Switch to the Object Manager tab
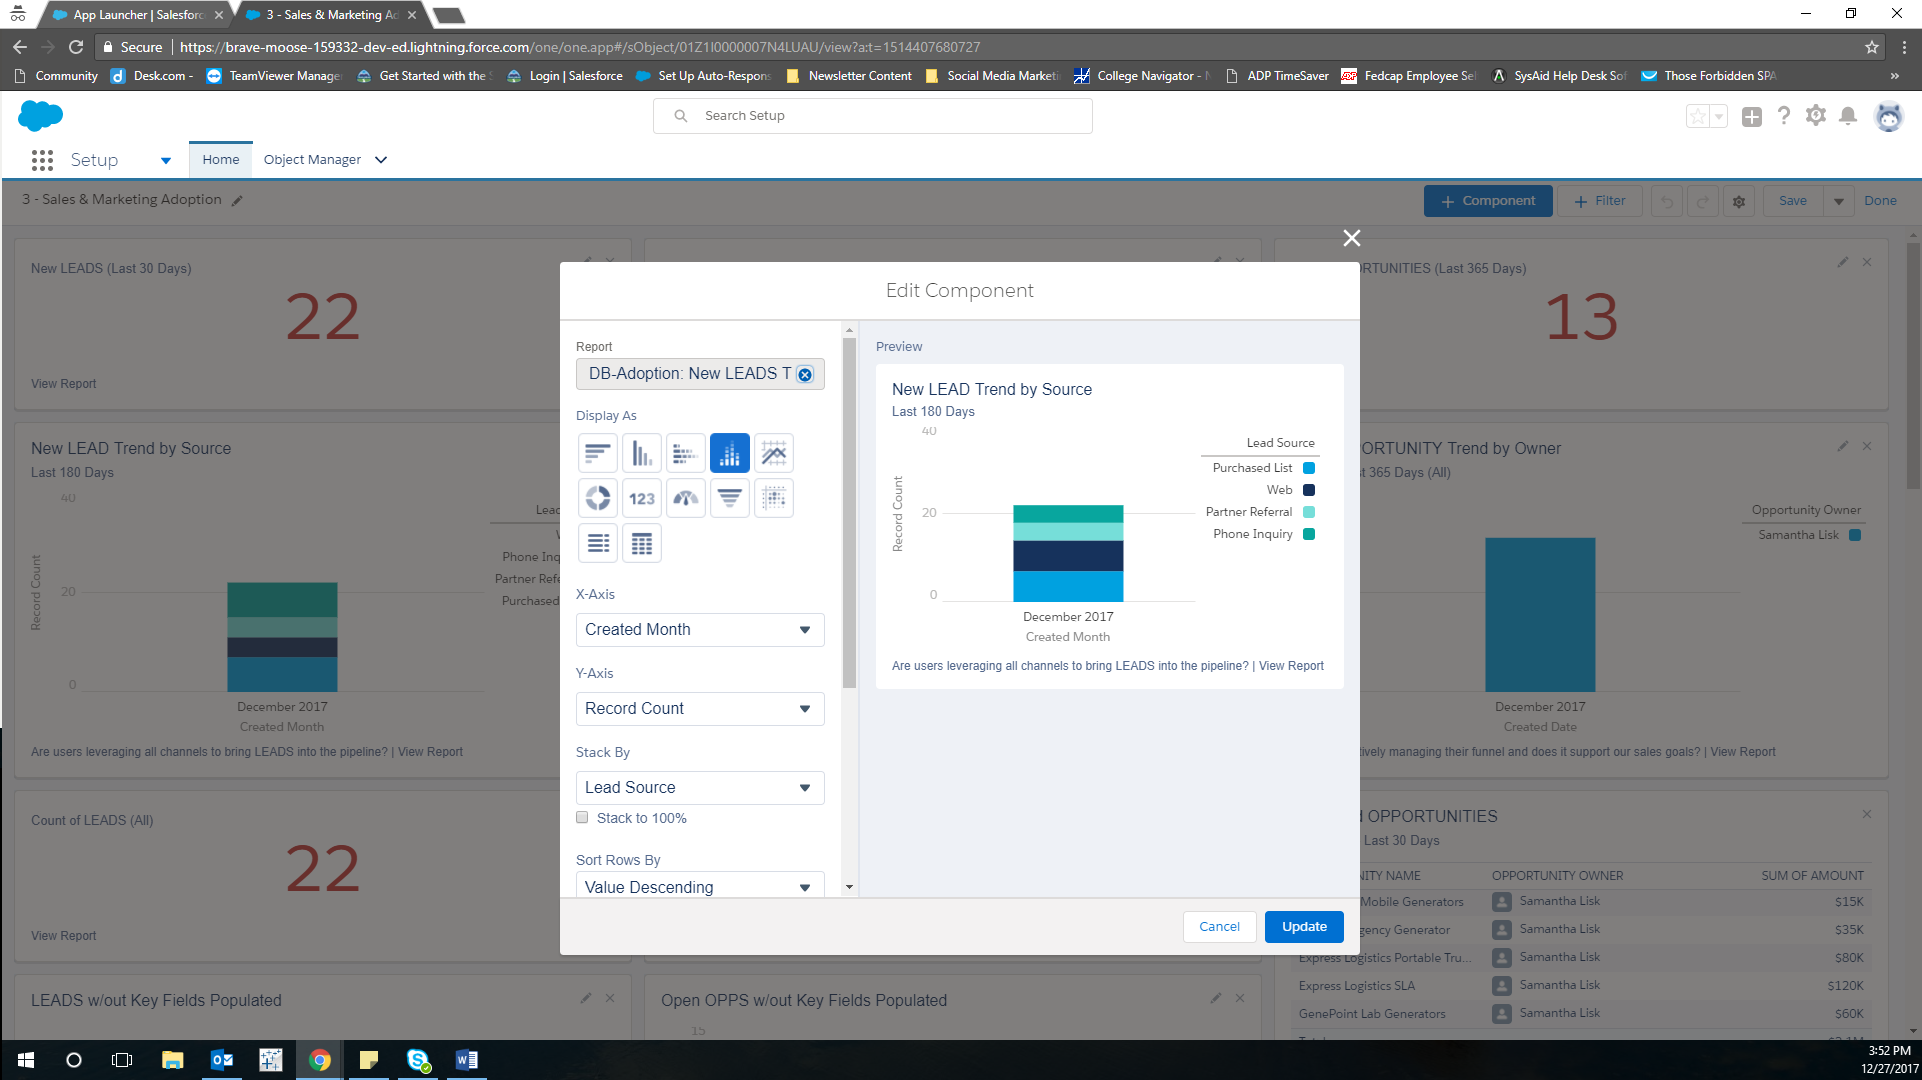This screenshot has height=1080, width=1922. tap(312, 159)
